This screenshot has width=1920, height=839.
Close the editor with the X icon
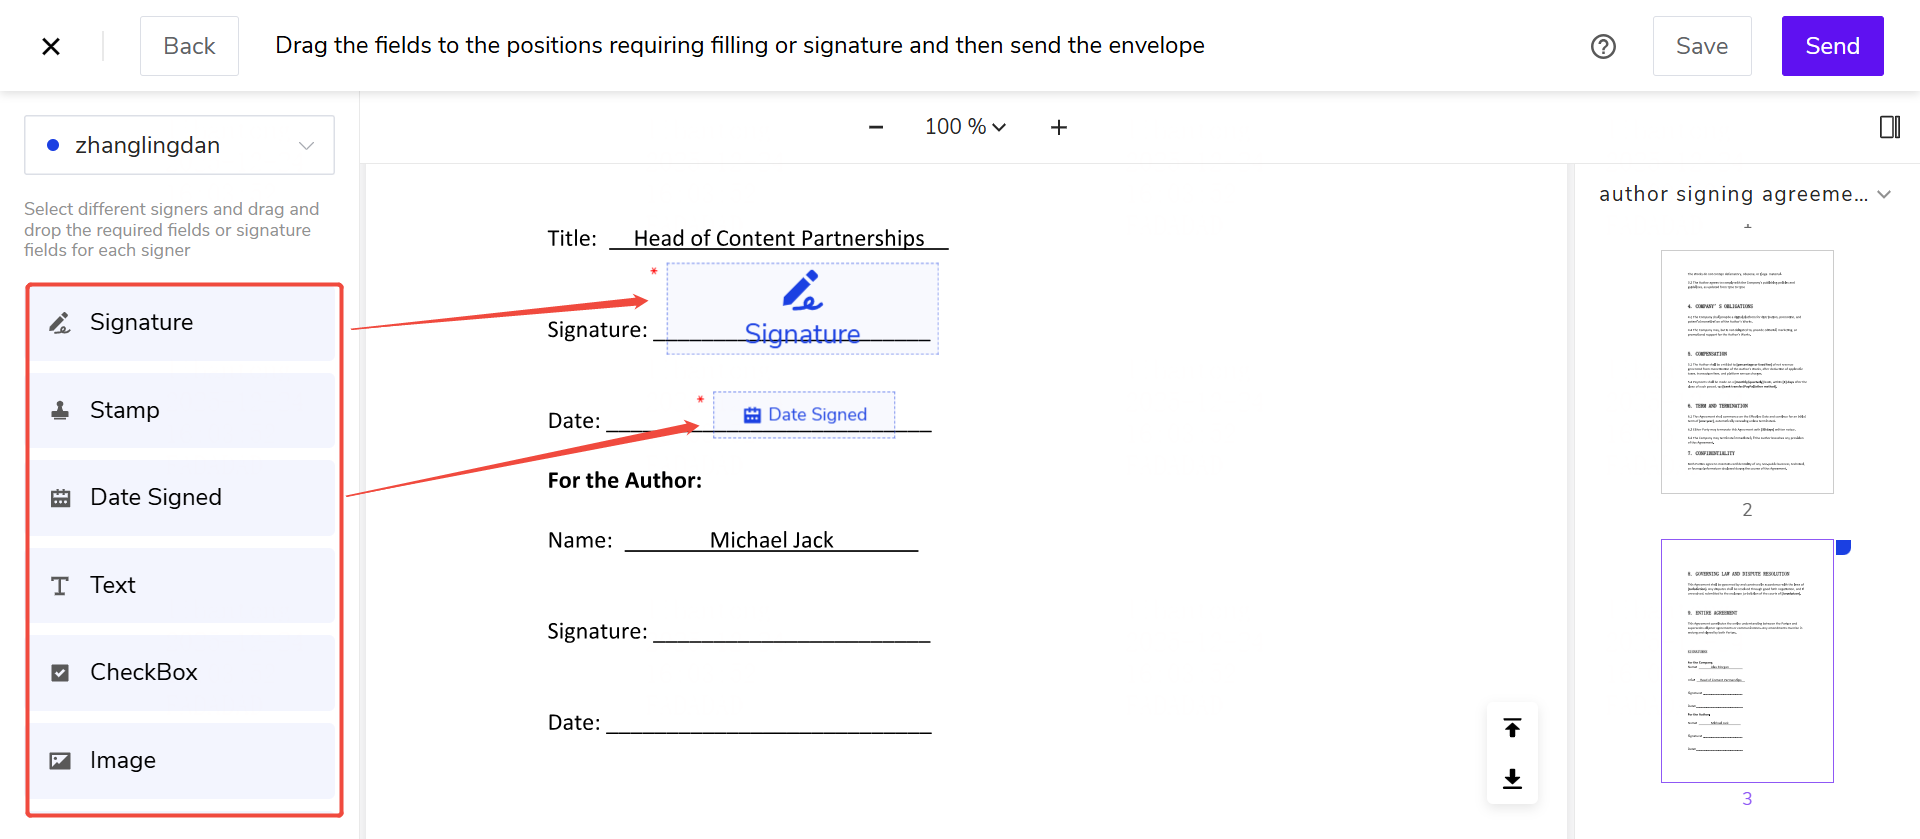point(51,46)
